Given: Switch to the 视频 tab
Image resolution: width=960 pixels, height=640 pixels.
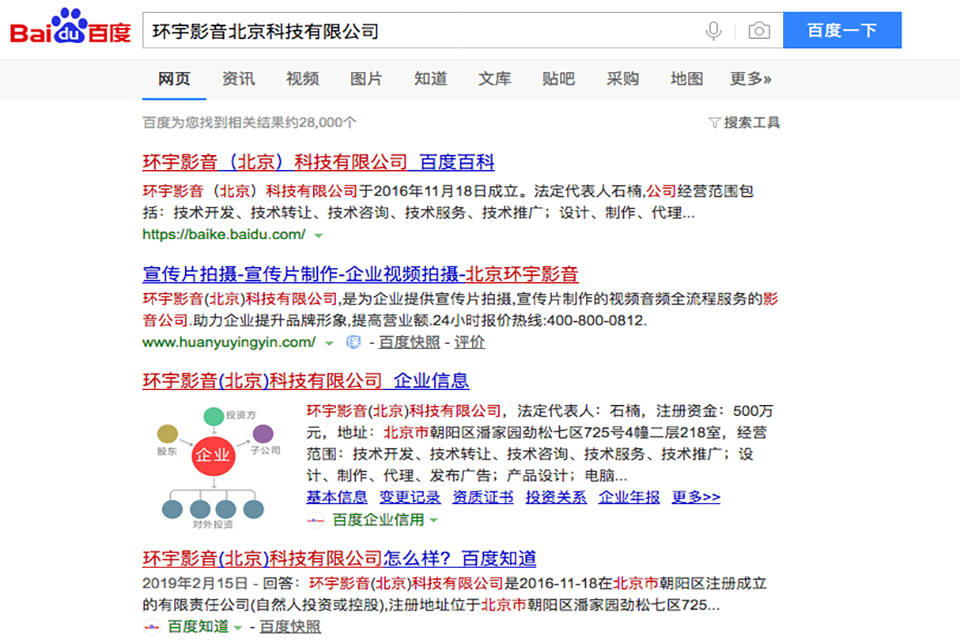Looking at the screenshot, I should click(303, 78).
